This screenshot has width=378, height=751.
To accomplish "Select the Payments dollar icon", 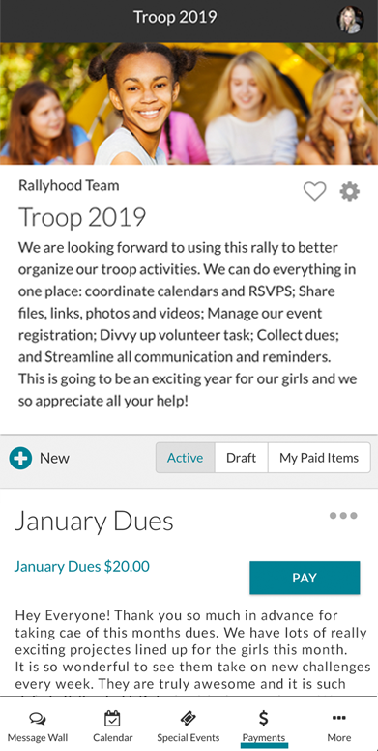I will tap(263, 718).
